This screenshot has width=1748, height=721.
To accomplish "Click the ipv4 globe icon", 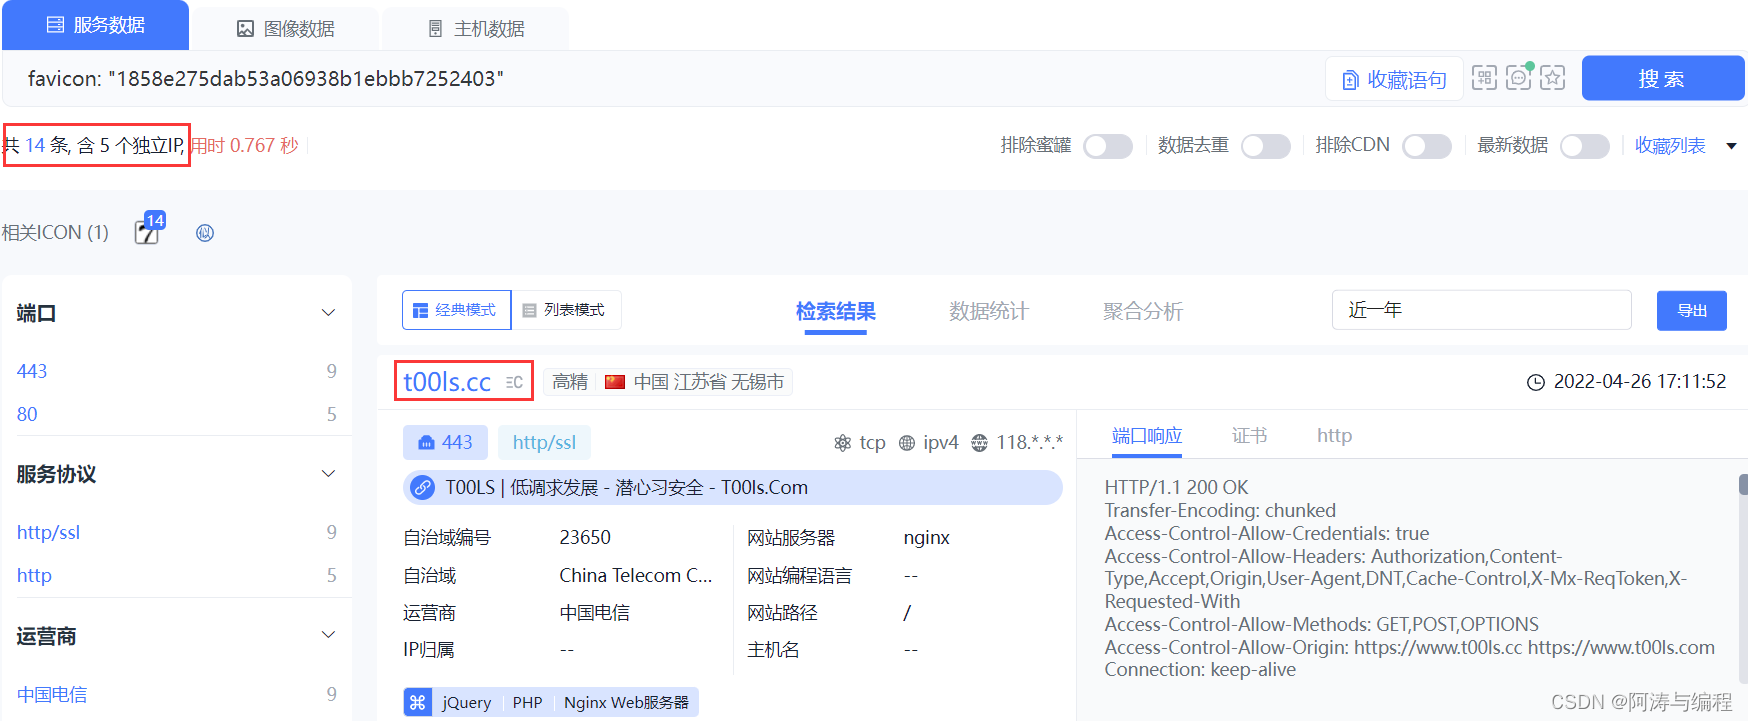I will [907, 443].
